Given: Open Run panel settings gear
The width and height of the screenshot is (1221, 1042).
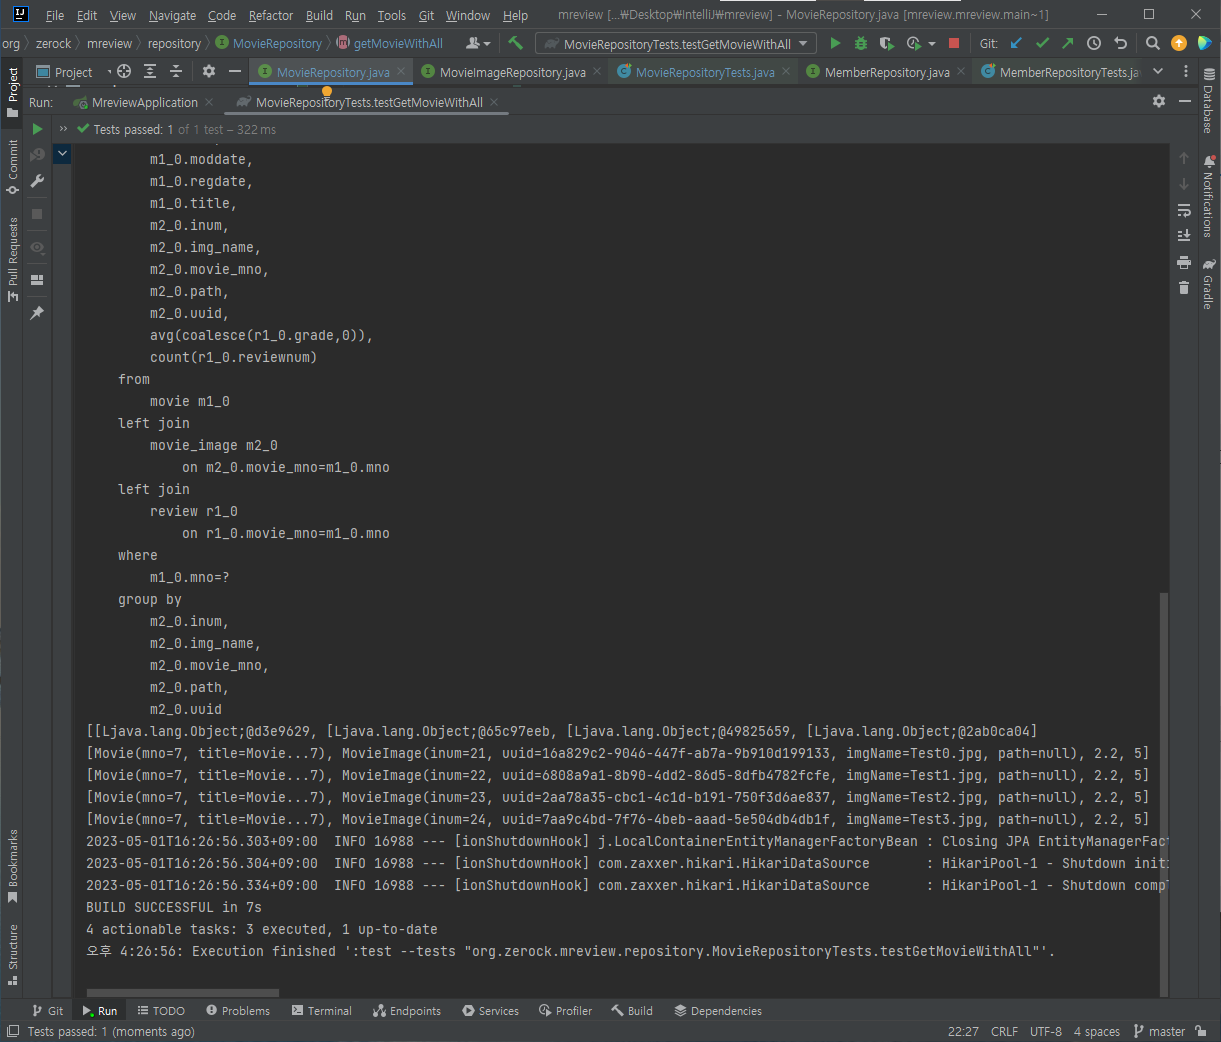Looking at the screenshot, I should (x=1159, y=101).
